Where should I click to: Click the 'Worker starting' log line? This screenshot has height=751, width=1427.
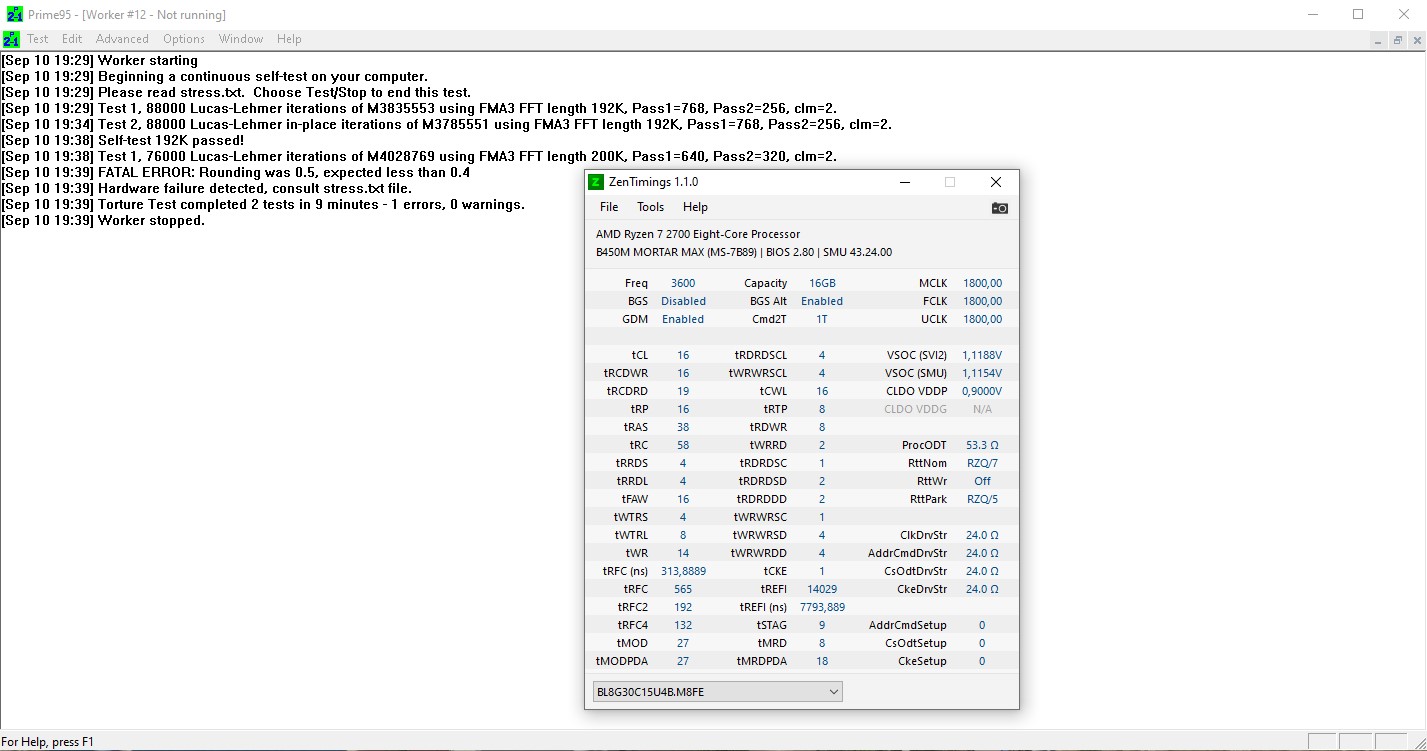click(x=100, y=61)
